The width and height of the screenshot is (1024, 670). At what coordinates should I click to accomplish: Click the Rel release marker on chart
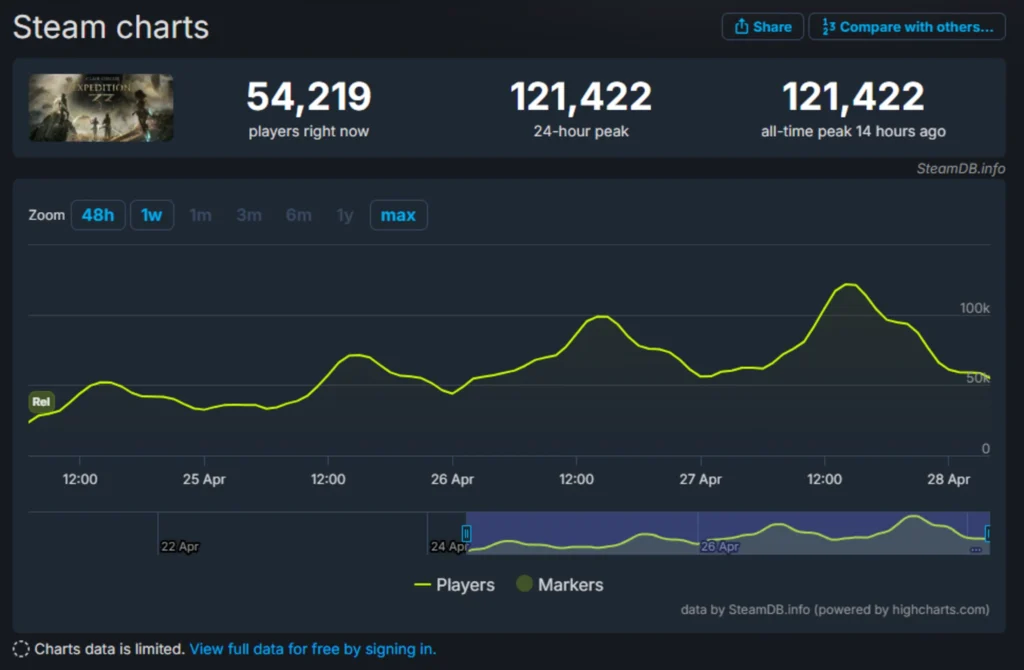point(41,402)
